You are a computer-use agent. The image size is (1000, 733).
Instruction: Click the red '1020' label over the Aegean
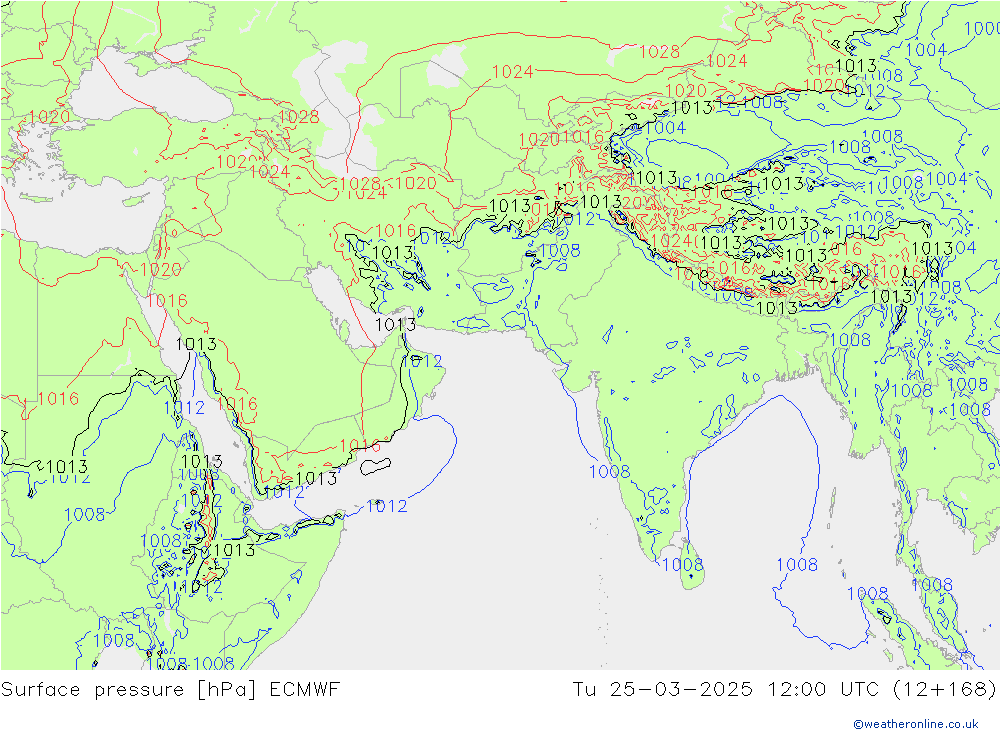tap(49, 117)
